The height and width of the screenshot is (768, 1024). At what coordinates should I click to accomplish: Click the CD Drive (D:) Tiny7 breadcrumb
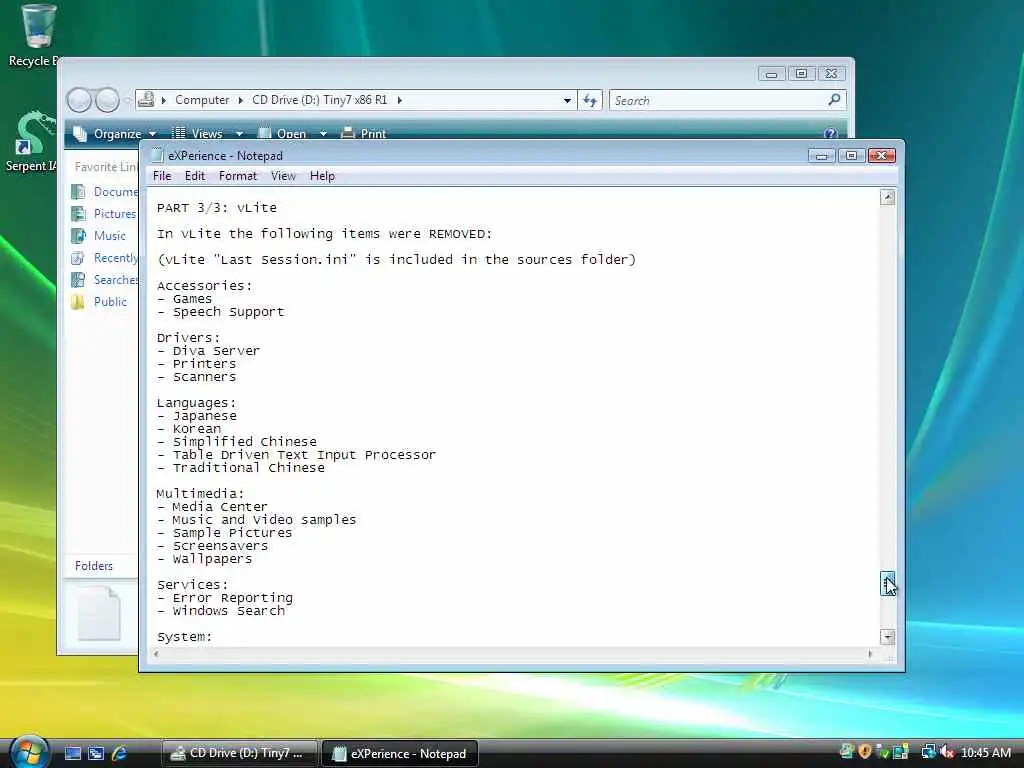[319, 100]
